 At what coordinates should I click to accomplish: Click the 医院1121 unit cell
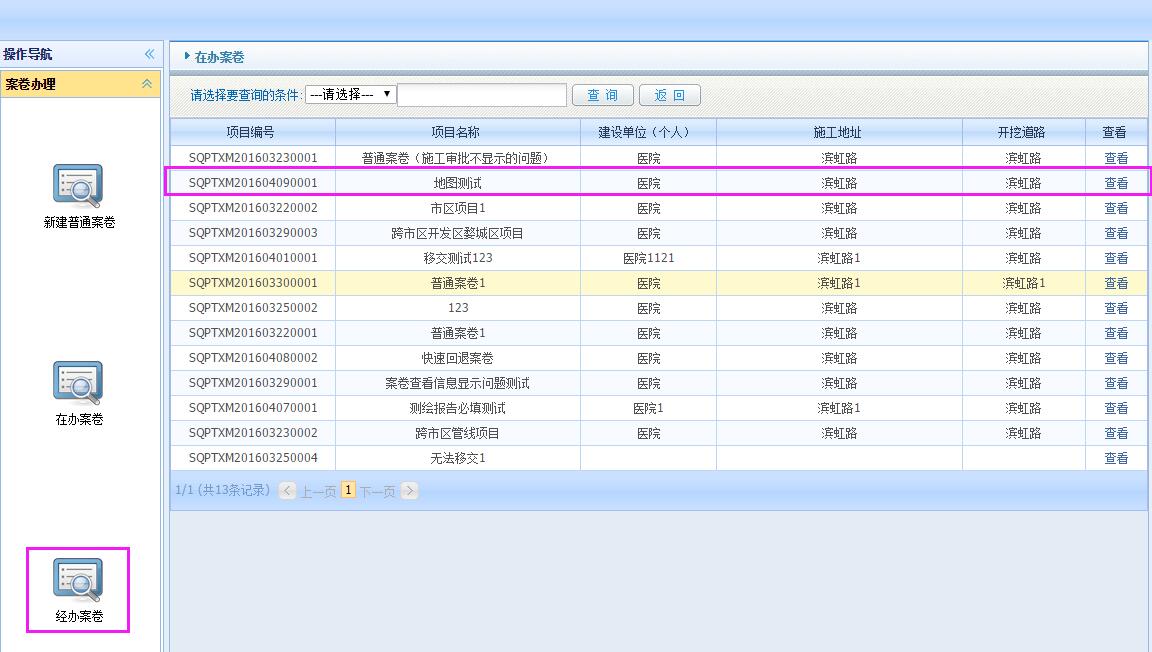pyautogui.click(x=648, y=258)
